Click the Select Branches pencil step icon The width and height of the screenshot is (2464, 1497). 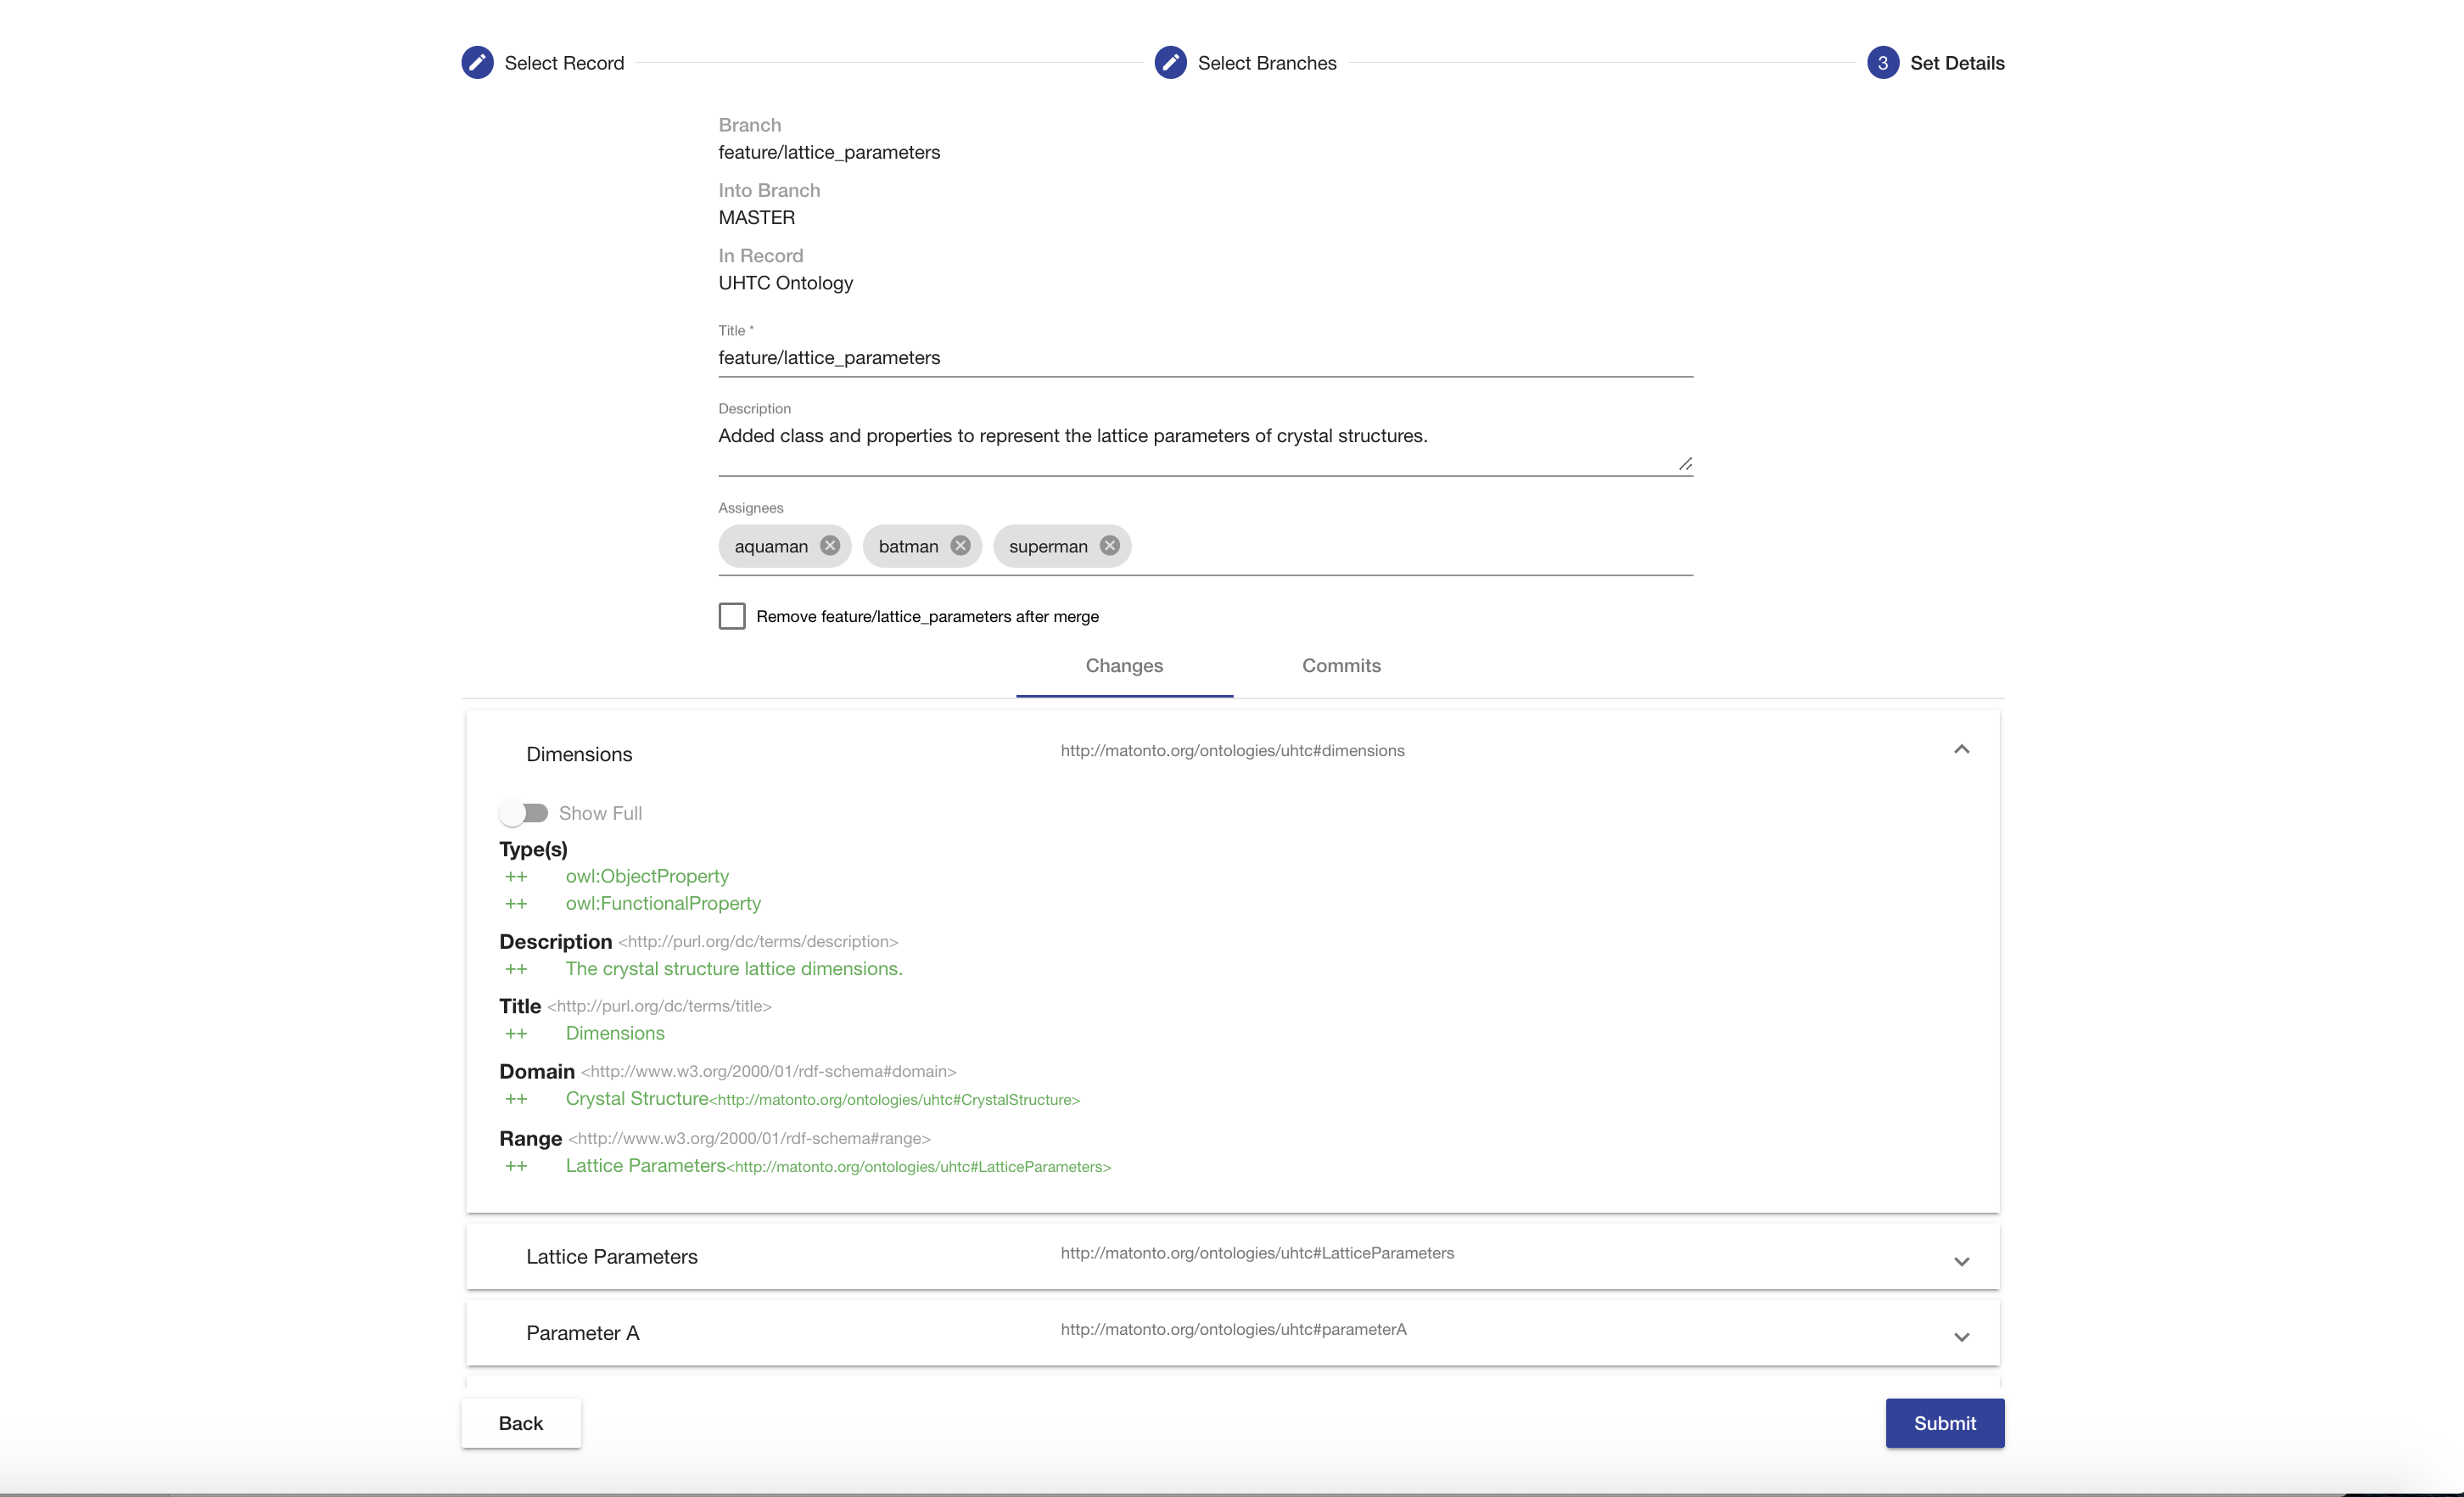click(x=1170, y=62)
